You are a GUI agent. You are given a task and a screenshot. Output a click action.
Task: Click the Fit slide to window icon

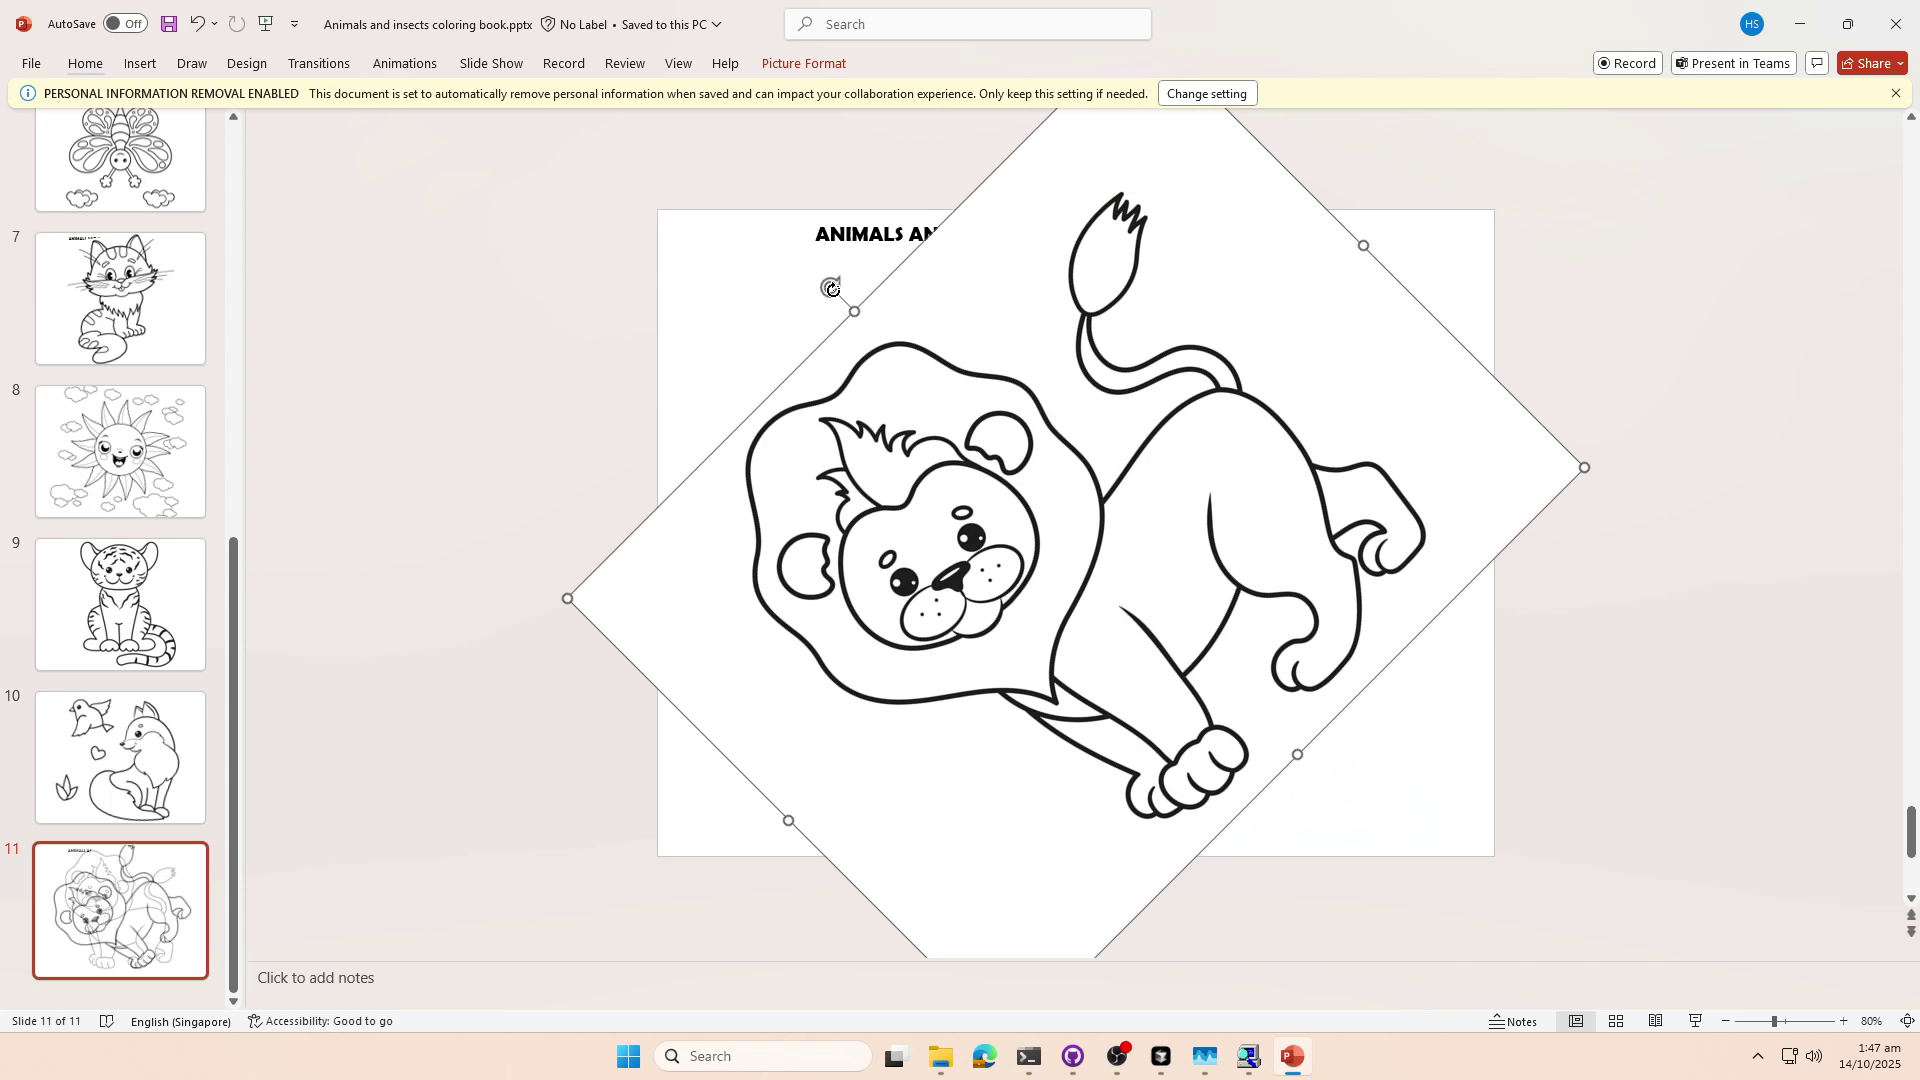1908,1021
